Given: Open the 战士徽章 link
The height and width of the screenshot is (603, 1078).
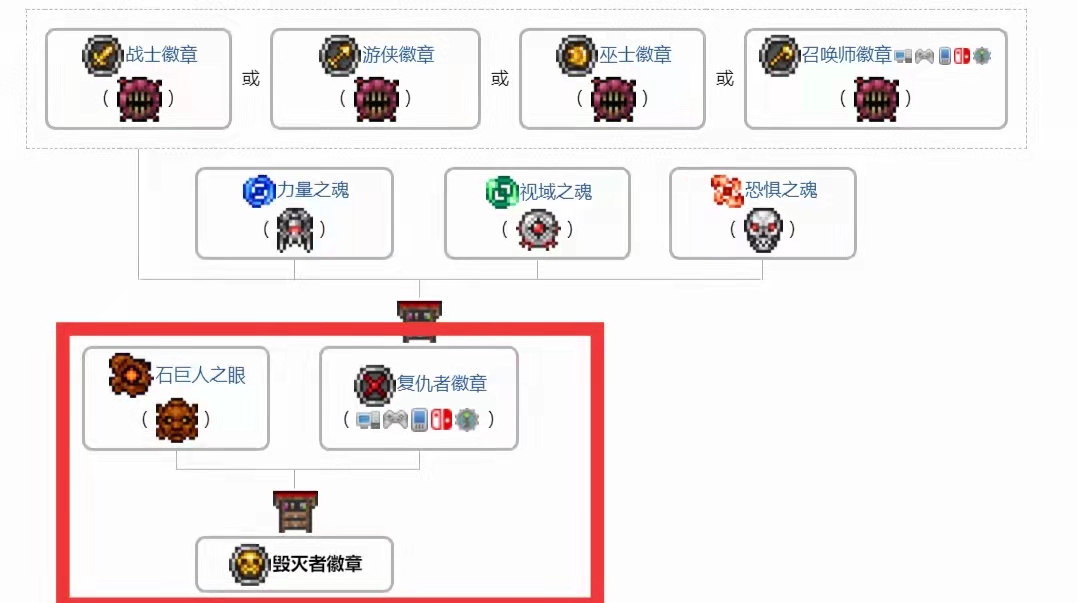Looking at the screenshot, I should pyautogui.click(x=162, y=55).
